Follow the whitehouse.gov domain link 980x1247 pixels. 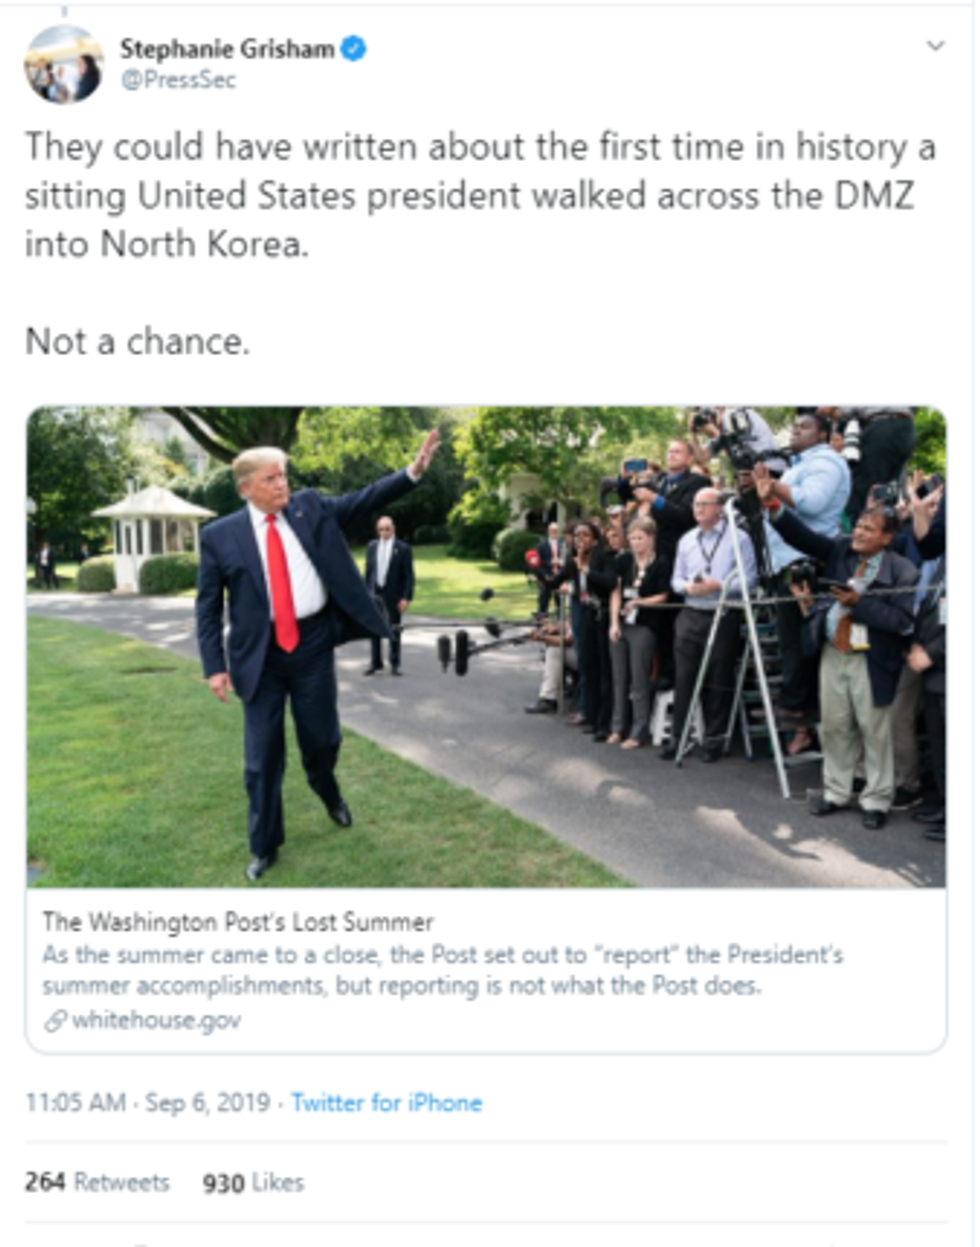[x=156, y=1020]
